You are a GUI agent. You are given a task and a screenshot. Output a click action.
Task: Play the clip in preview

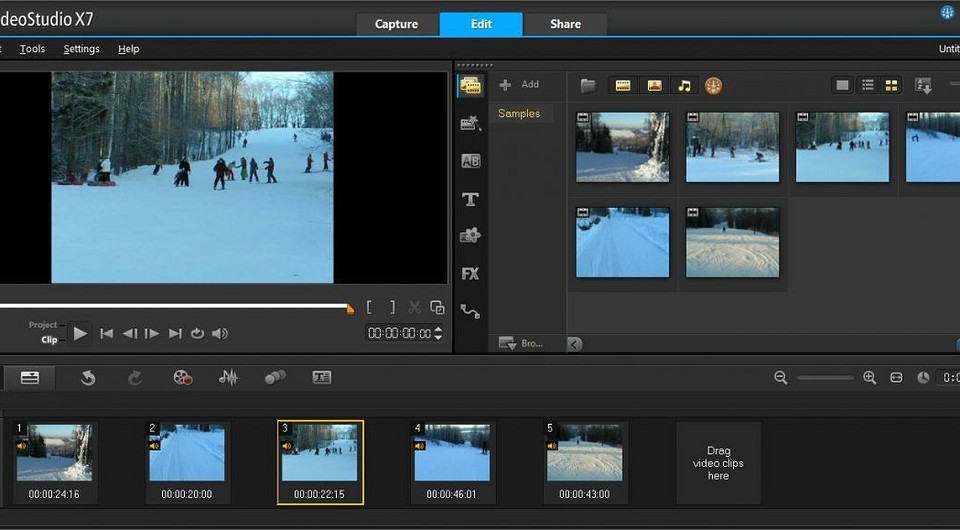80,334
